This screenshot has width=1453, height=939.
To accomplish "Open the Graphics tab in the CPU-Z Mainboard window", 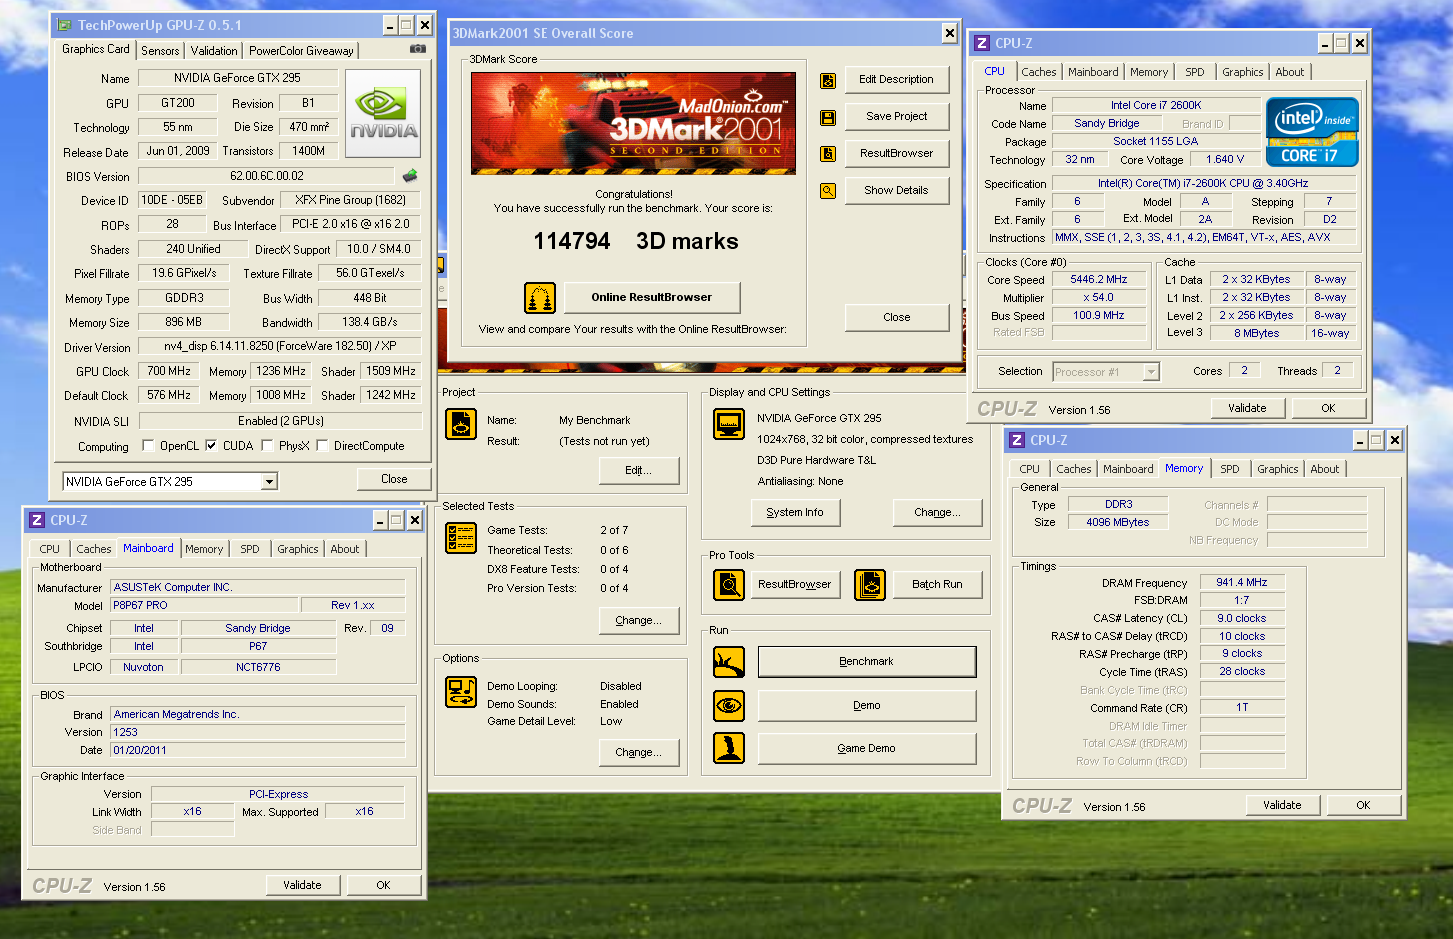I will 298,549.
